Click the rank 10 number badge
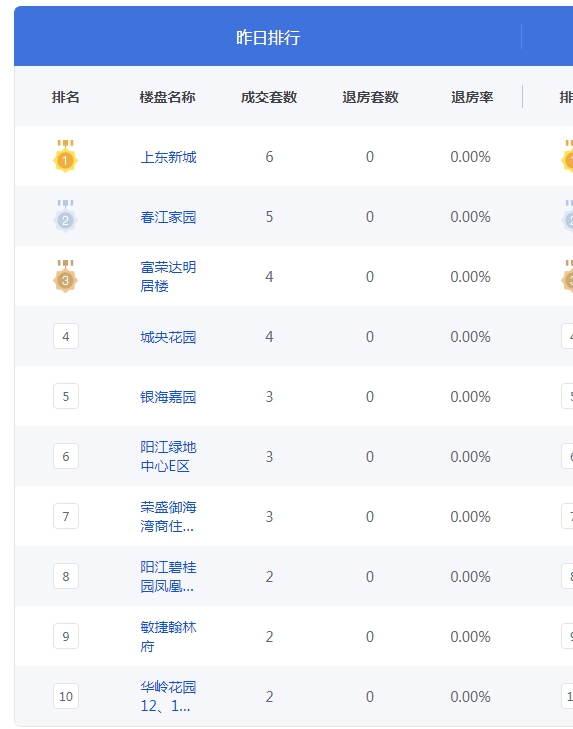 [x=66, y=696]
